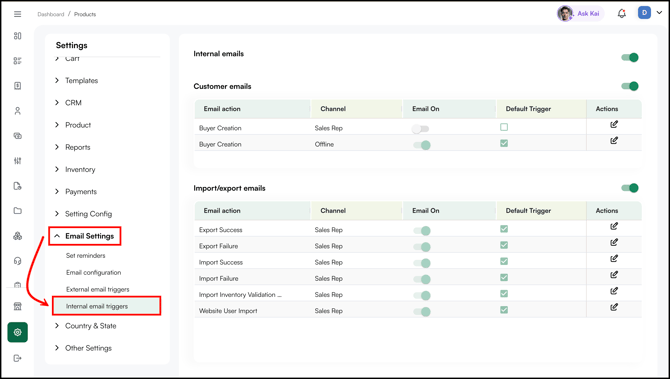This screenshot has height=379, width=670.
Task: Toggle Email On for Website User Import
Action: (x=422, y=312)
